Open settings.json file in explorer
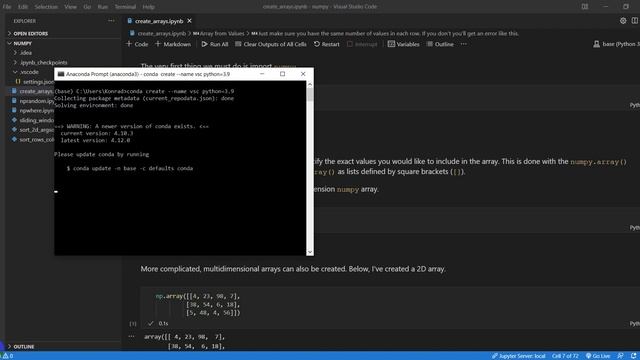Image resolution: width=640 pixels, height=360 pixels. tap(35, 82)
